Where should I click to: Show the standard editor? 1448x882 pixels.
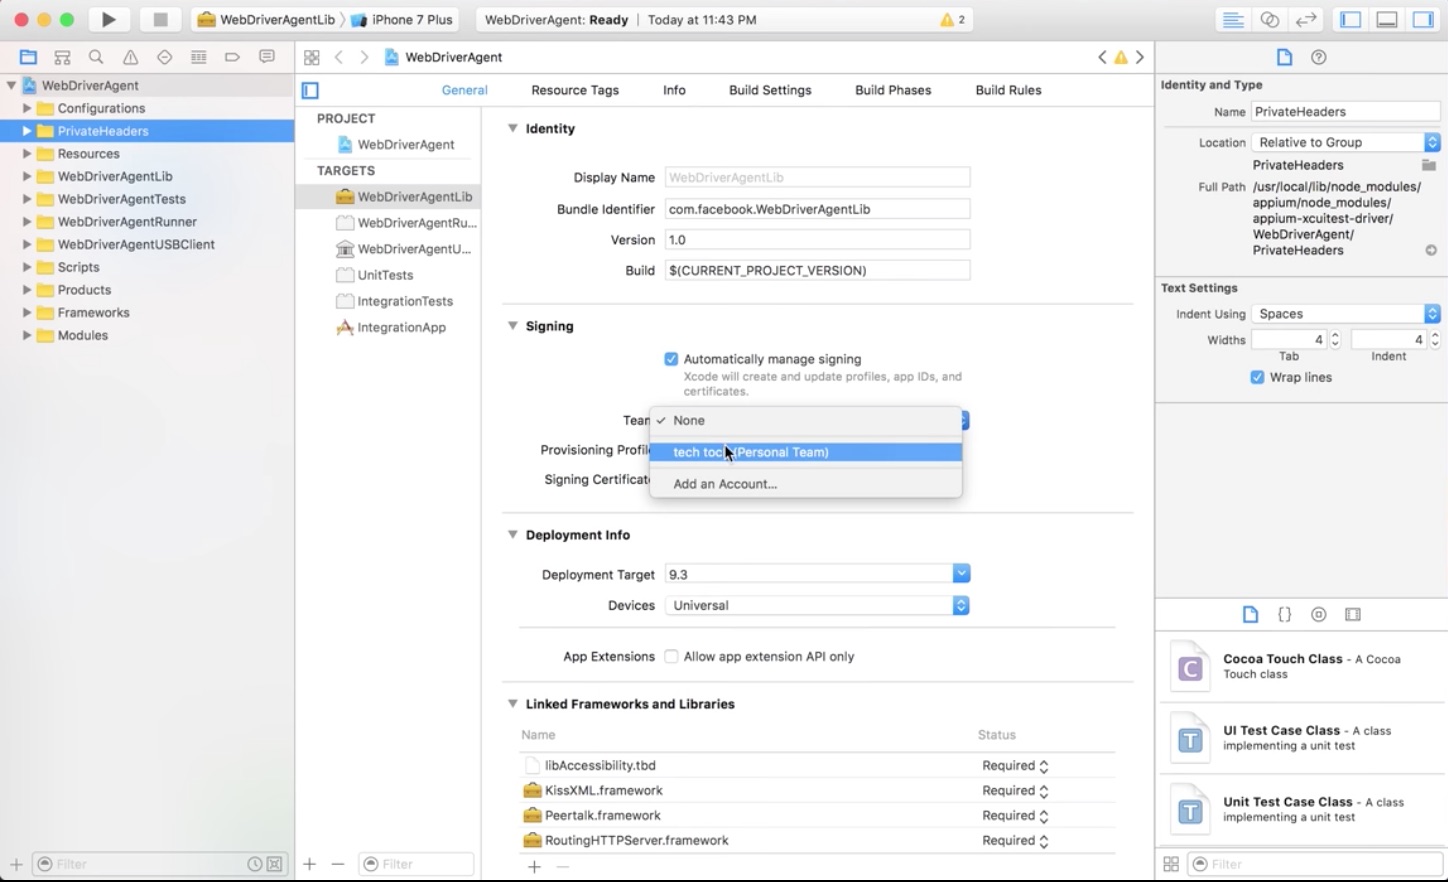tap(1233, 19)
